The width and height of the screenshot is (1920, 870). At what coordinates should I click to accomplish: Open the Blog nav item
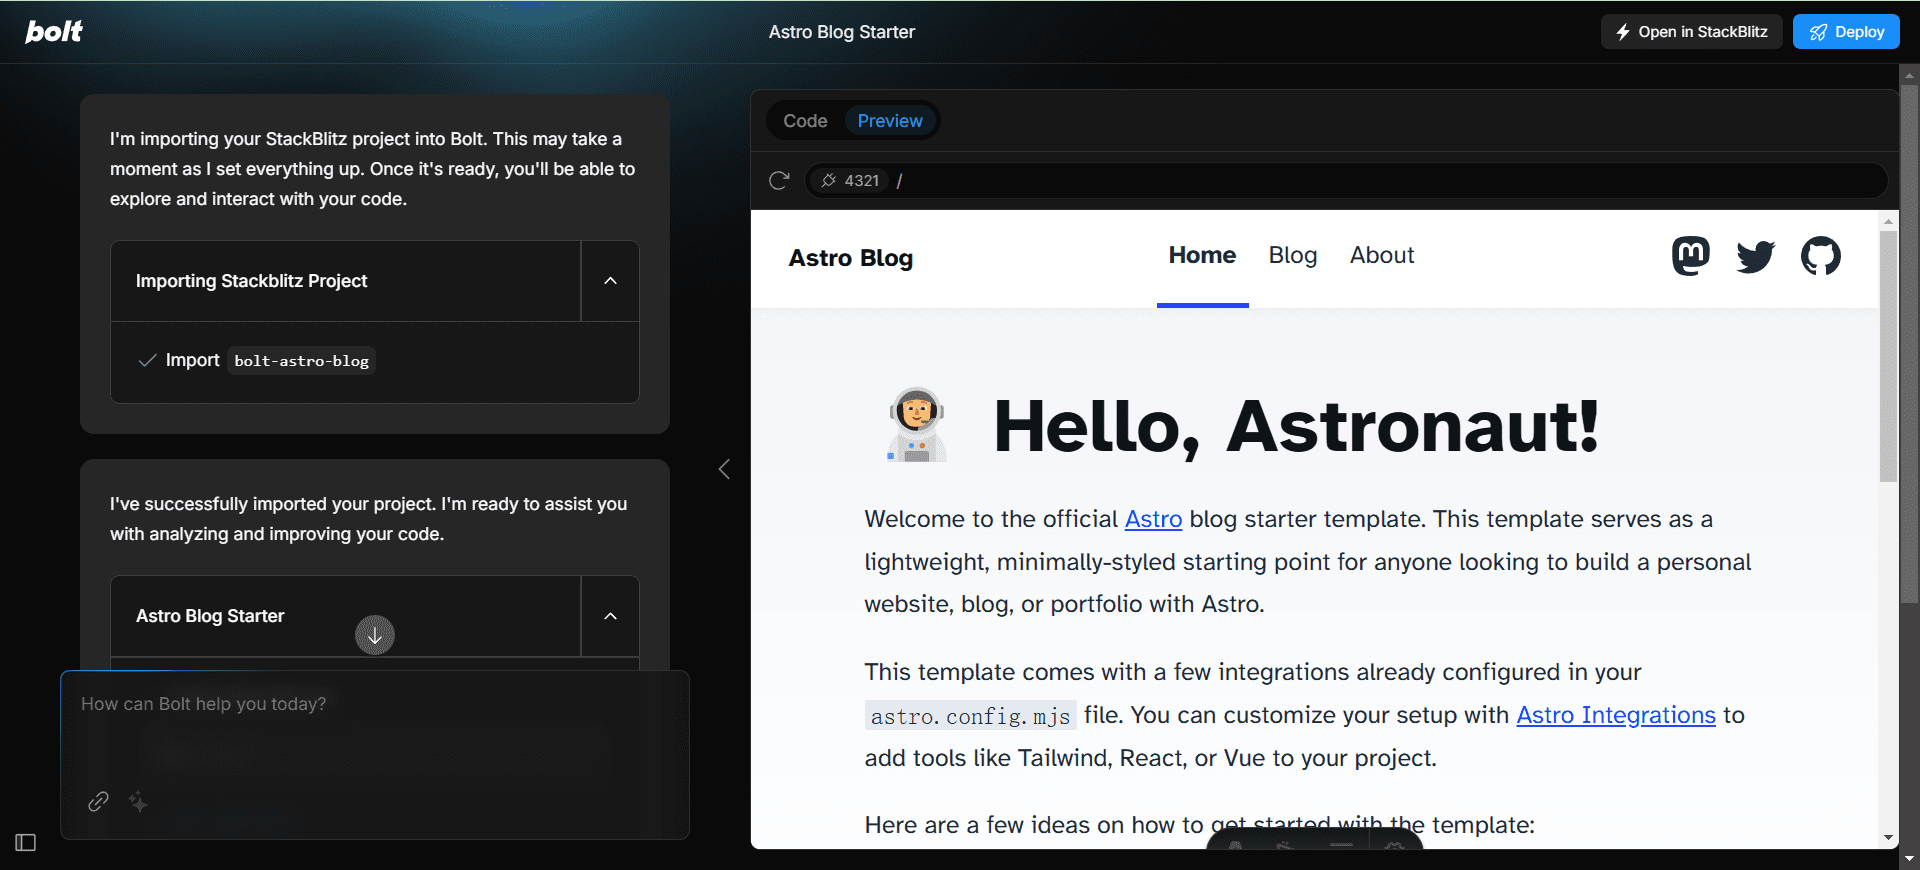click(x=1293, y=255)
